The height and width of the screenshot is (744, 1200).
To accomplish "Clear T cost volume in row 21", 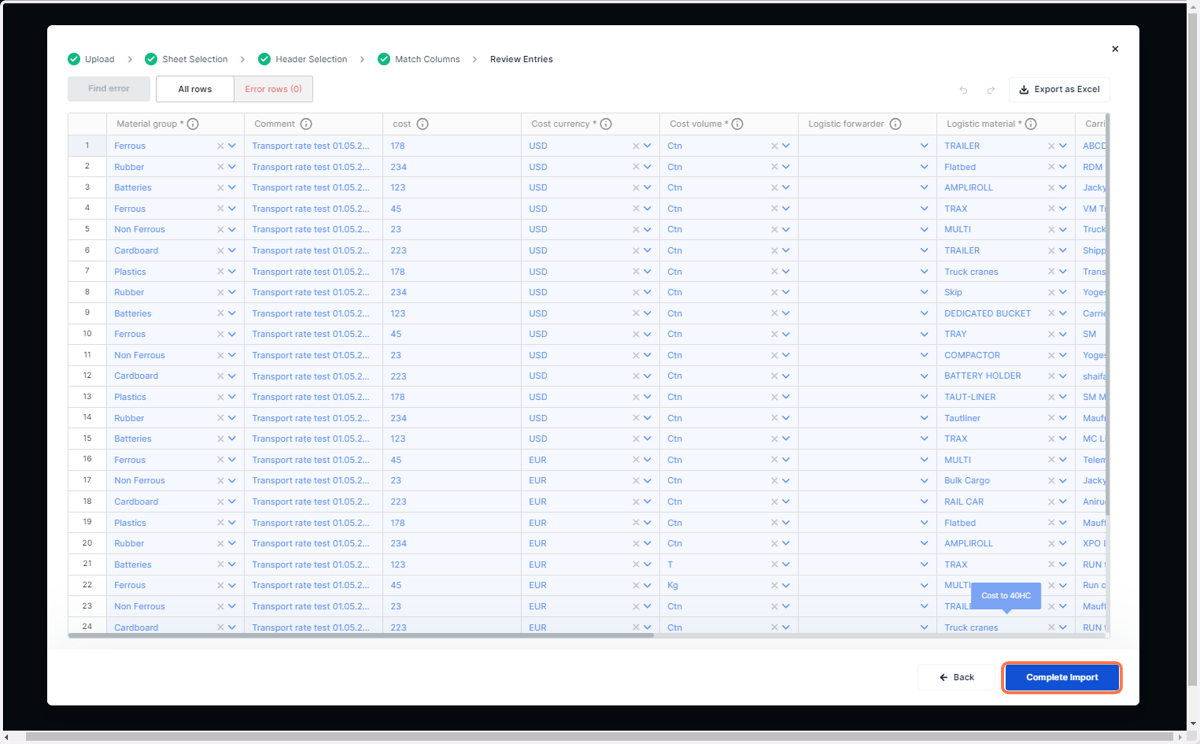I will pyautogui.click(x=774, y=565).
